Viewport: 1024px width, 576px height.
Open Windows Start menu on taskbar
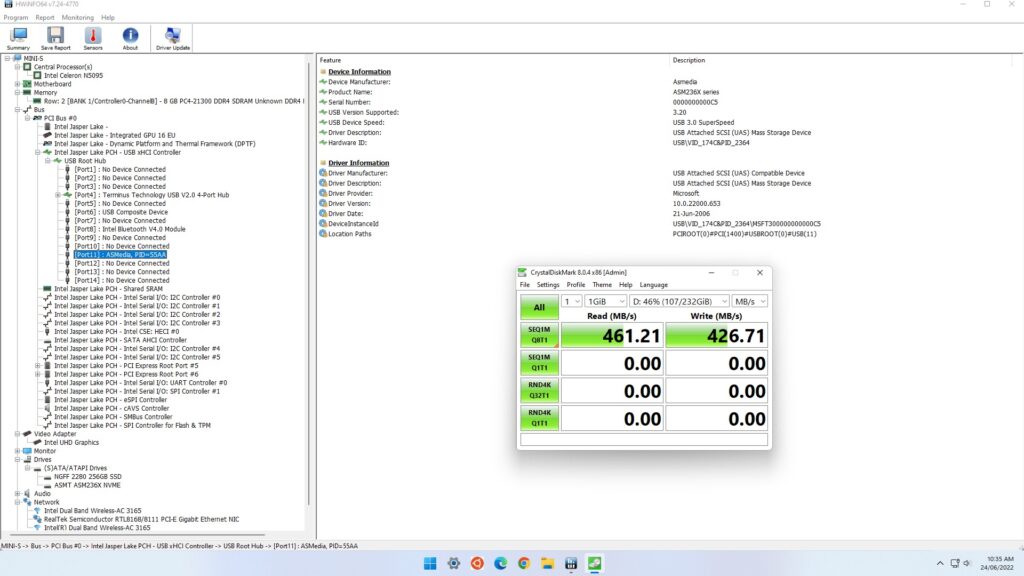click(x=430, y=563)
